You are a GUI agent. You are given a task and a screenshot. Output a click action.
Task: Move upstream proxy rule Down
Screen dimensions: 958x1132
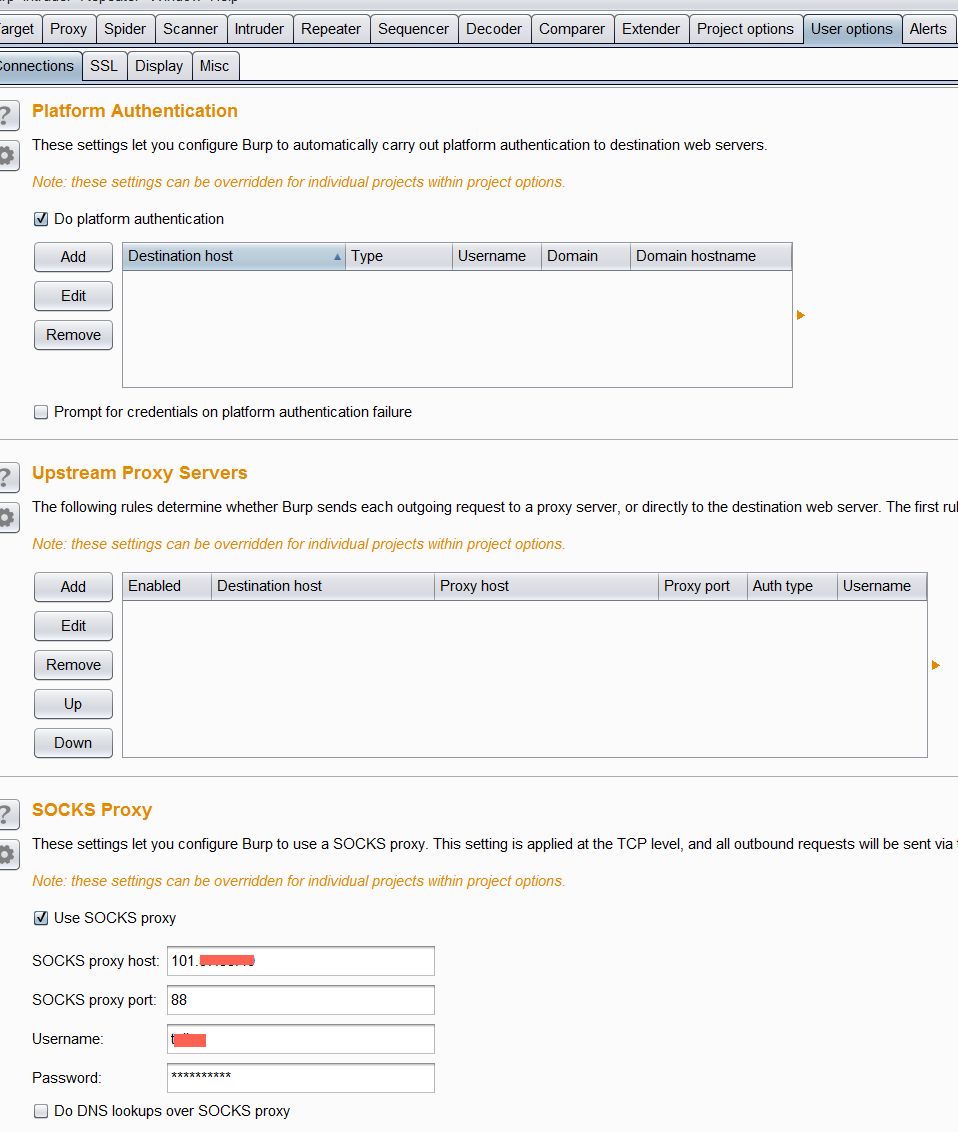click(74, 743)
